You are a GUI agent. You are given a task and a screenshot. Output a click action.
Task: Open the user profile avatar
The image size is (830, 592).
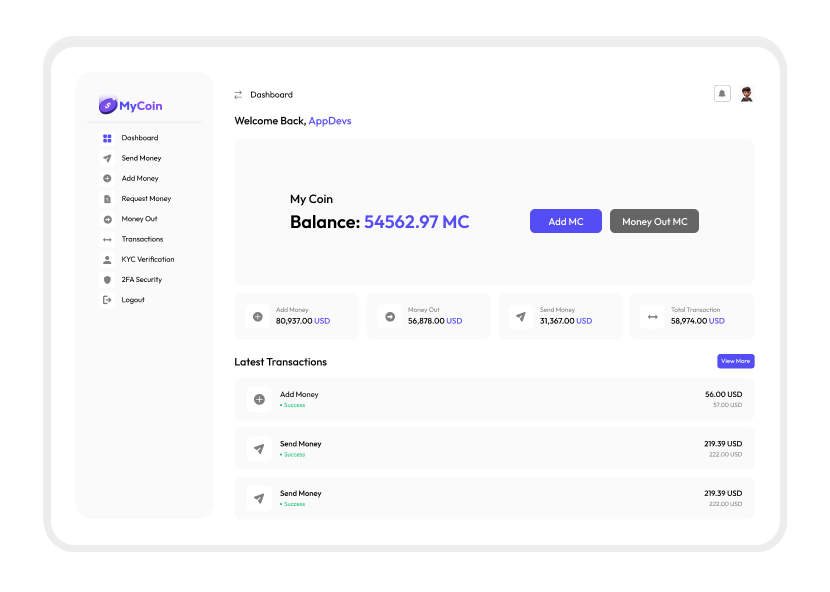(746, 94)
